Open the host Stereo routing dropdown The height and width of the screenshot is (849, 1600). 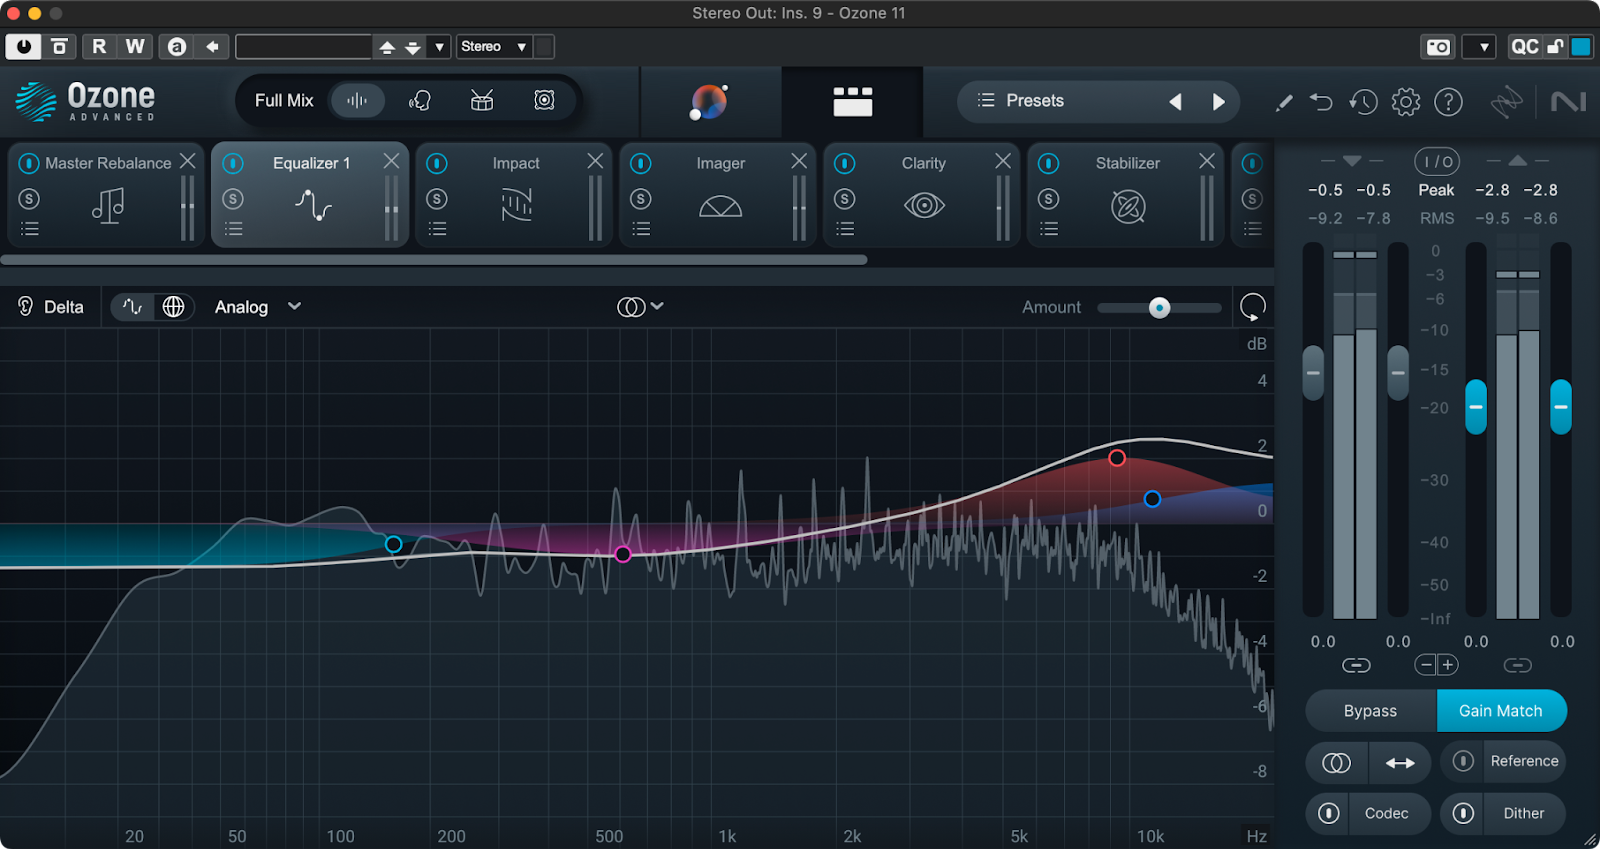(x=494, y=47)
